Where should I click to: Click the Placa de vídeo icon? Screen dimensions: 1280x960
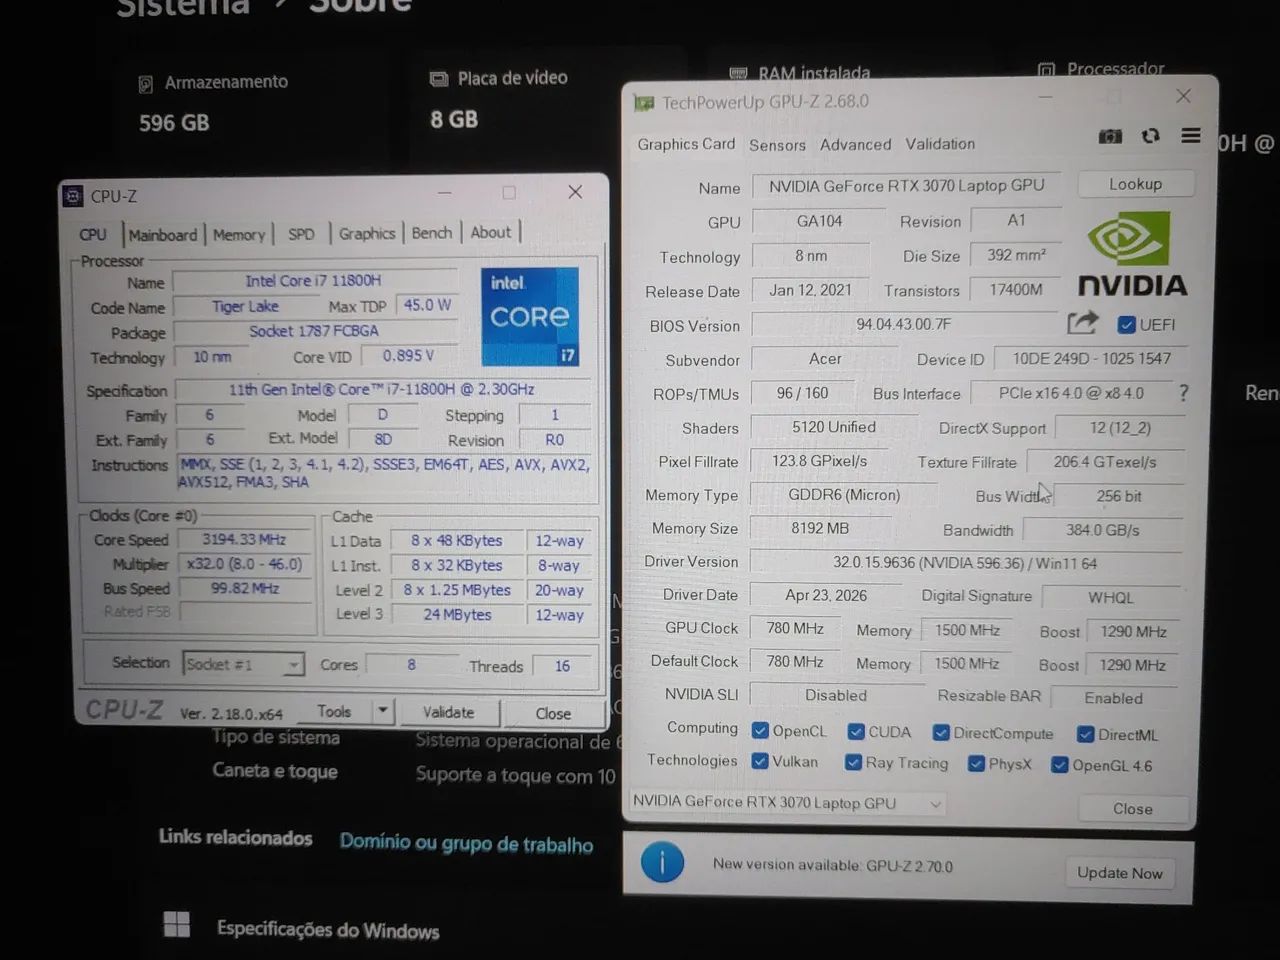438,79
